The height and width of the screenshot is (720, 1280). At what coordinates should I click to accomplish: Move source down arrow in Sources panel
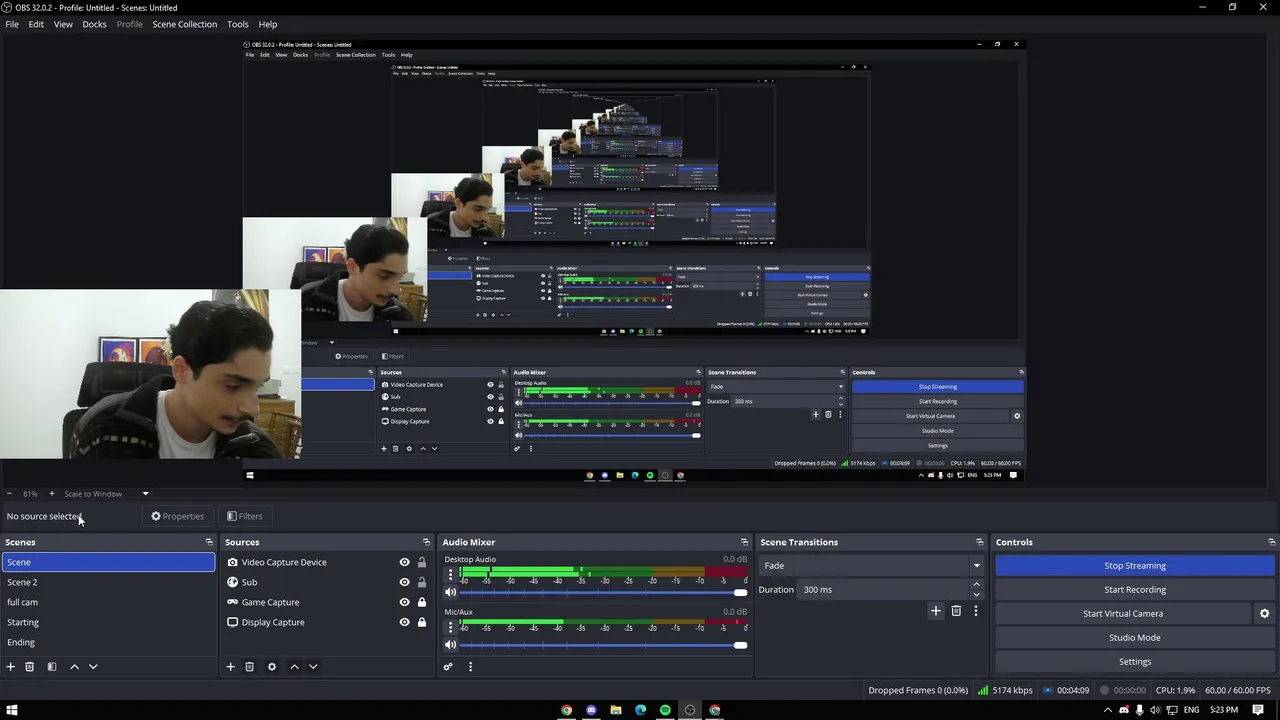pyautogui.click(x=313, y=667)
